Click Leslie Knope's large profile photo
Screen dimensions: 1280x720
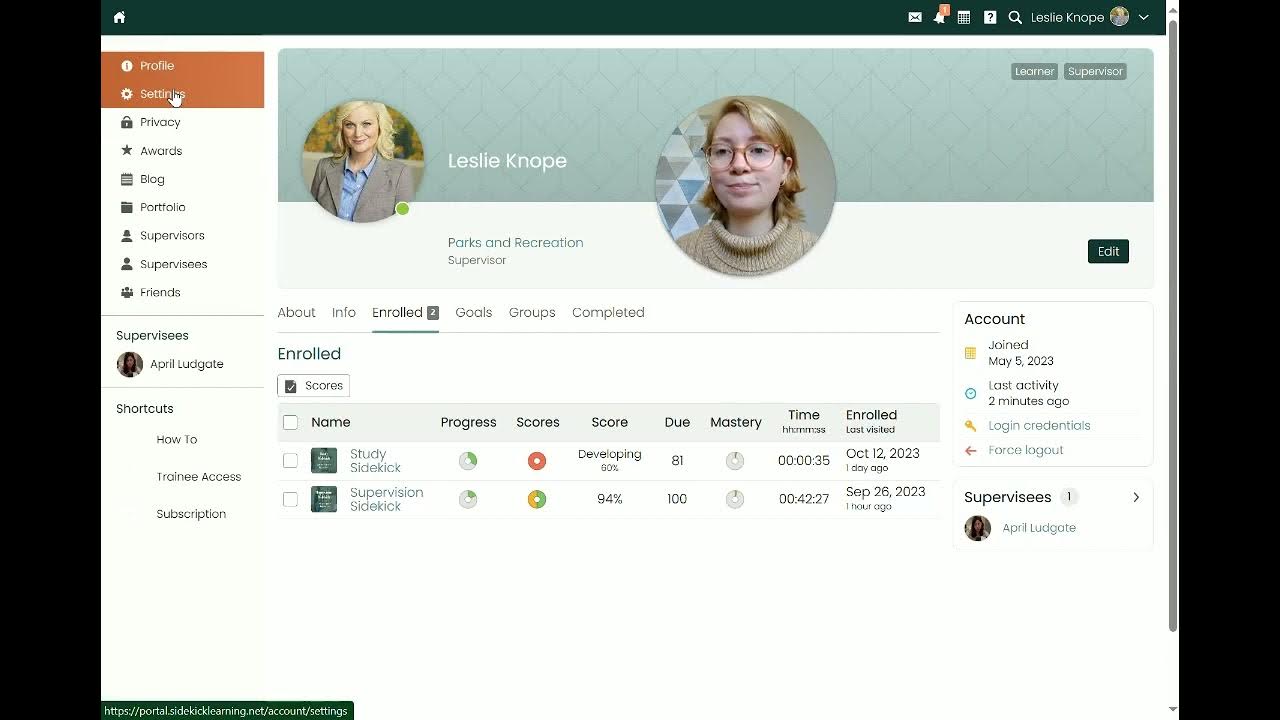point(363,161)
